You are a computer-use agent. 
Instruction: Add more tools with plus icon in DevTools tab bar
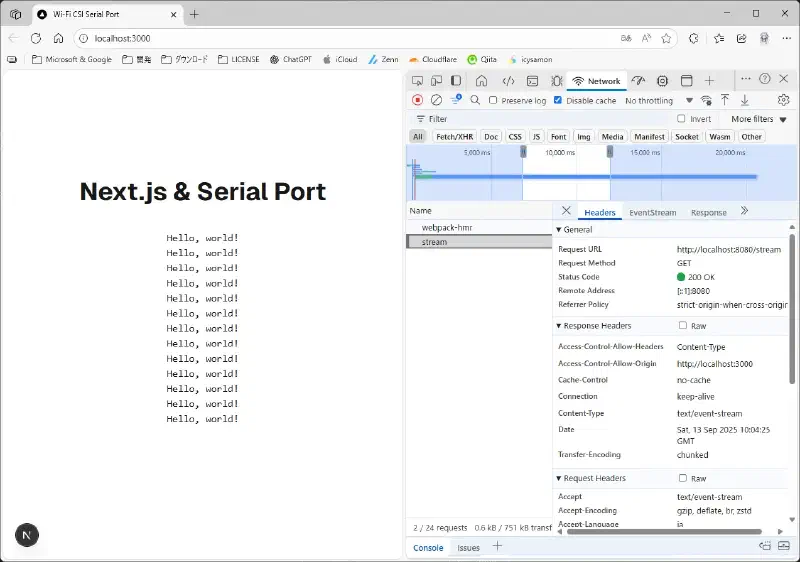tap(709, 81)
